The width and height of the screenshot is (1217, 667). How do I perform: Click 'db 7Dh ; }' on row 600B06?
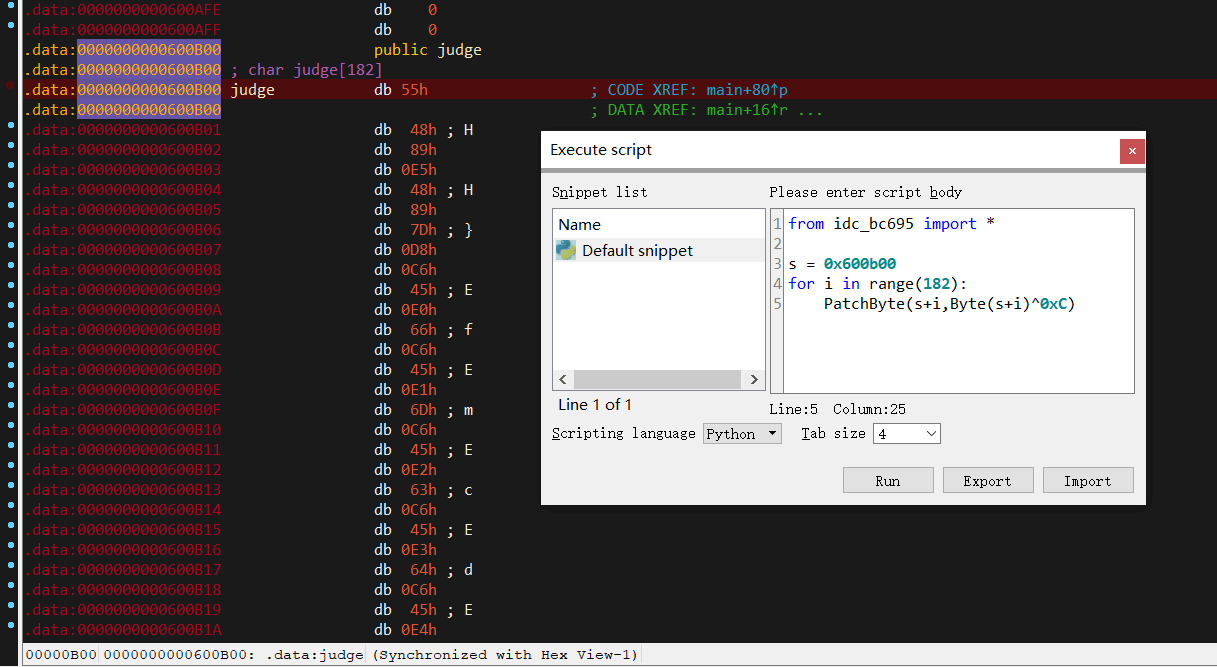[424, 230]
